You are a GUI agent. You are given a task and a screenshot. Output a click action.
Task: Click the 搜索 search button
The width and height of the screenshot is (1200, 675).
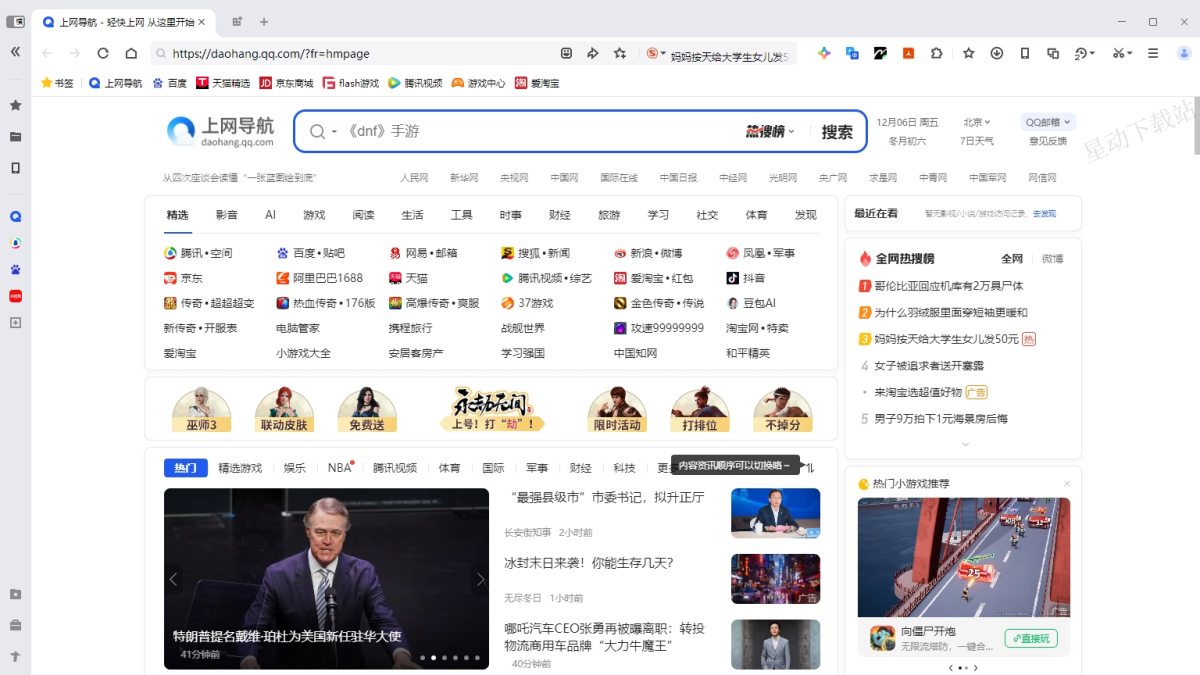click(x=837, y=132)
